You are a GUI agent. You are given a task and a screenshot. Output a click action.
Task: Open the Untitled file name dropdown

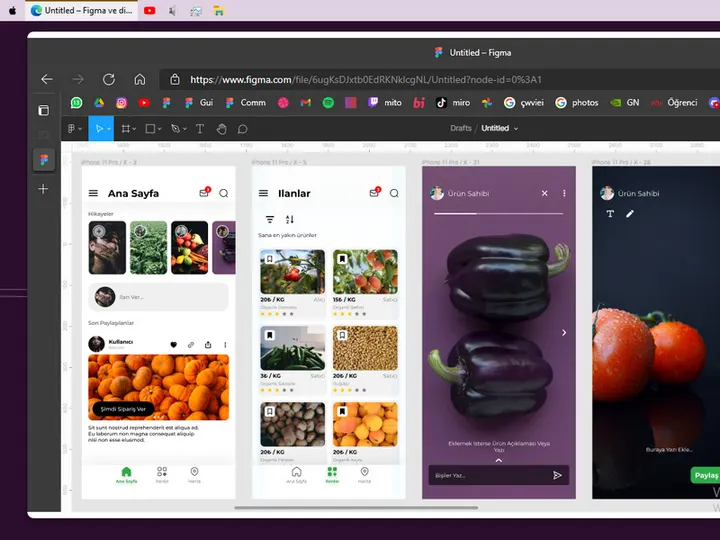click(x=500, y=128)
